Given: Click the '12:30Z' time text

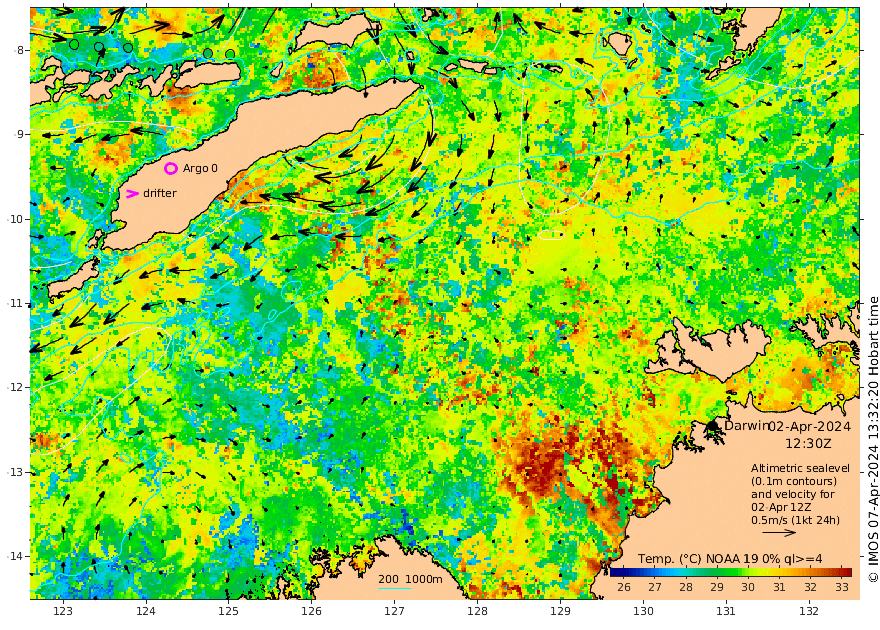Looking at the screenshot, I should (808, 444).
